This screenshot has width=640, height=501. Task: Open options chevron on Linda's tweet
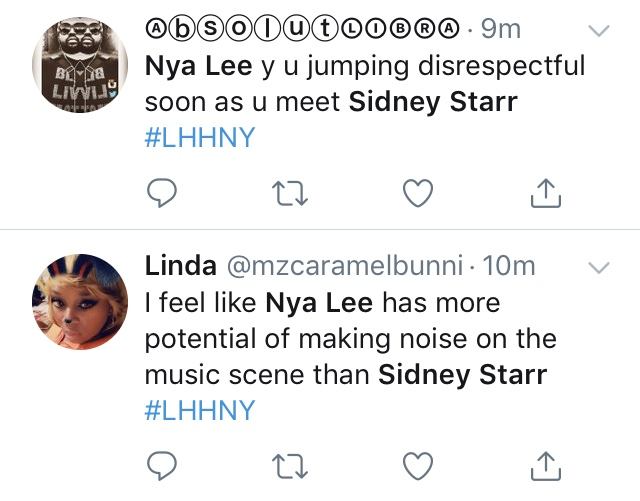(599, 267)
